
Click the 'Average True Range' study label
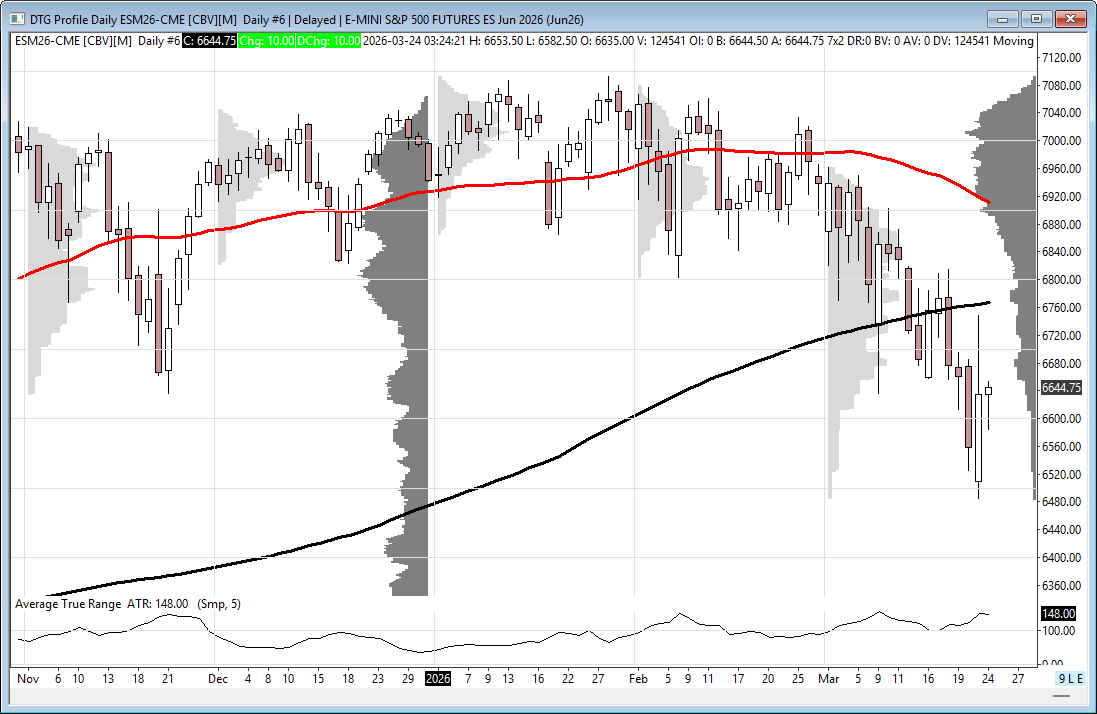coord(68,604)
